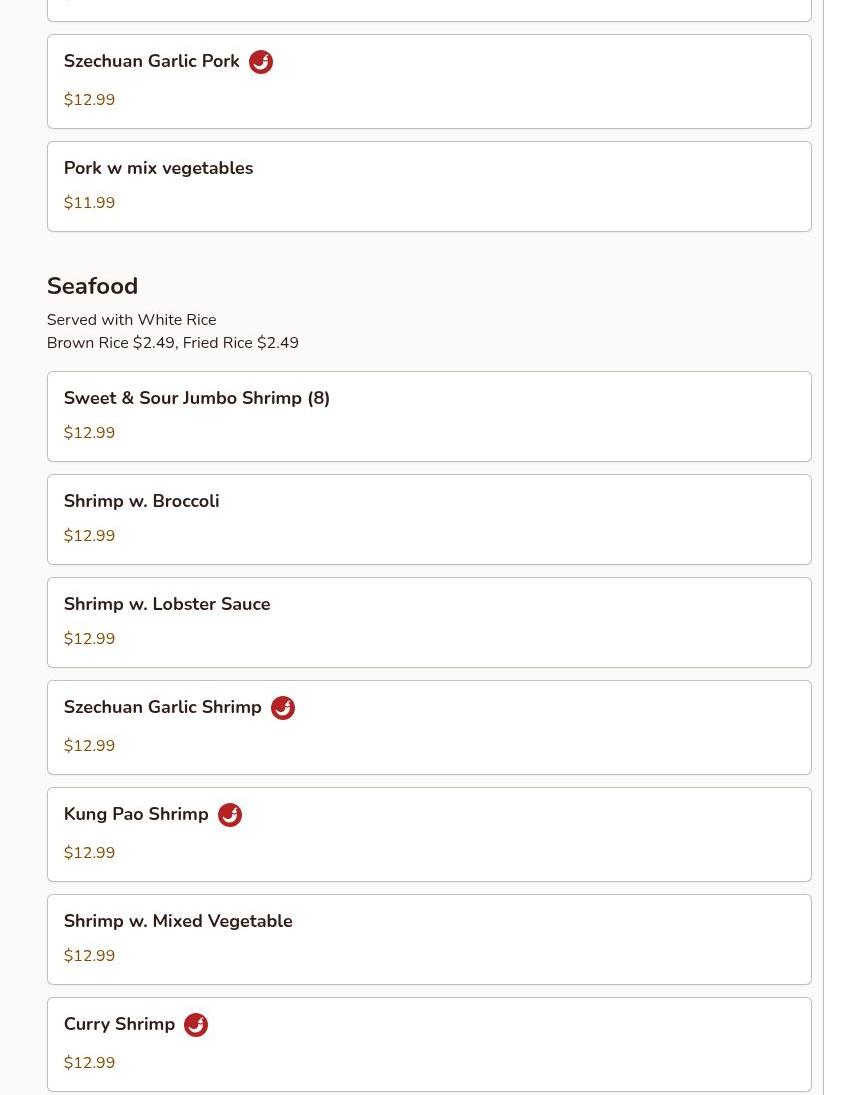The height and width of the screenshot is (1095, 844).
Task: Click spicy chili icon beside Szechuan Garlic Shrimp
Action: pos(283,708)
